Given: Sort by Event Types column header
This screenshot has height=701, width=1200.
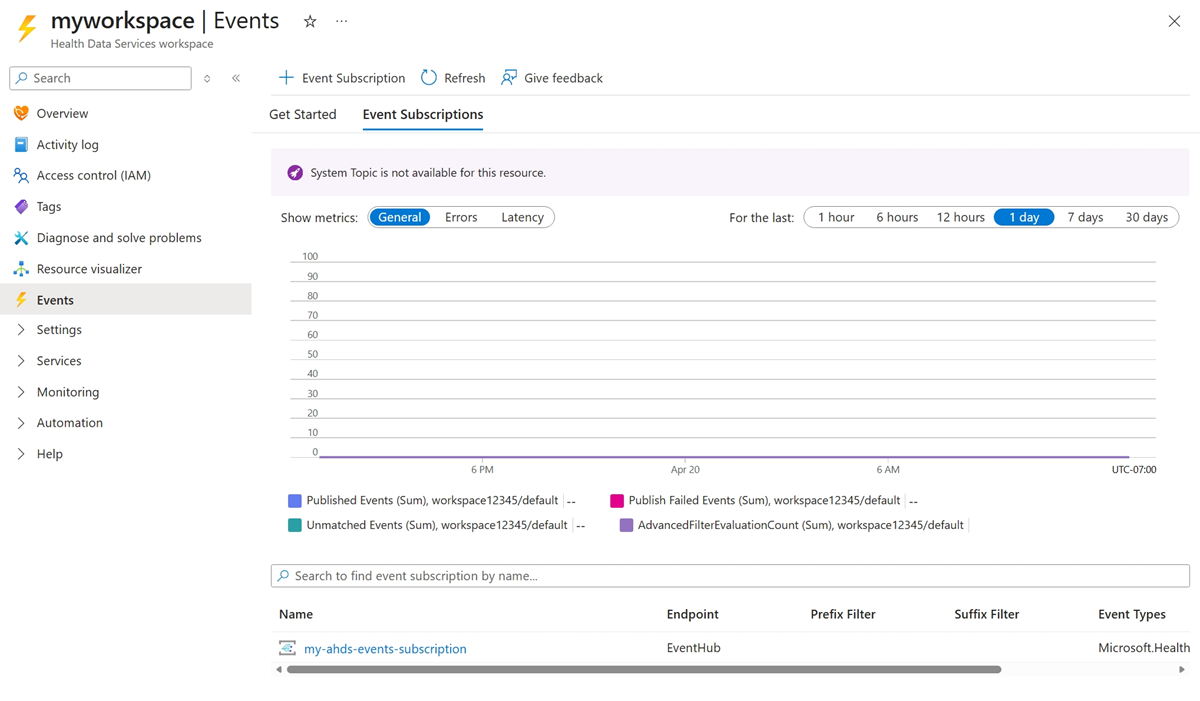Looking at the screenshot, I should tap(1132, 614).
